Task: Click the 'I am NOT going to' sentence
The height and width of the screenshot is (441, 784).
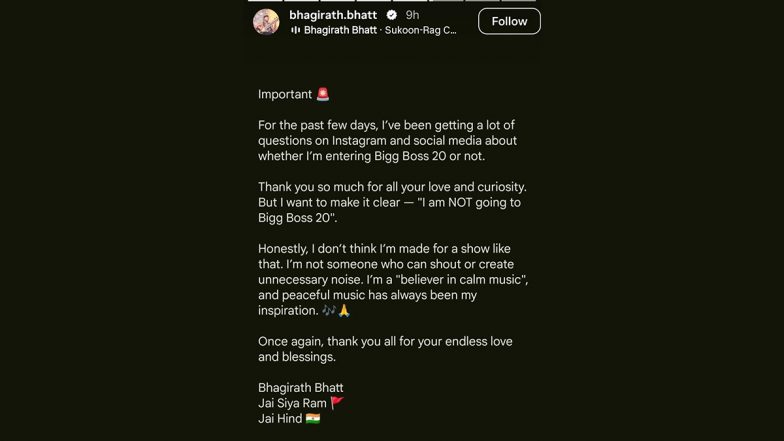Action: pos(469,202)
